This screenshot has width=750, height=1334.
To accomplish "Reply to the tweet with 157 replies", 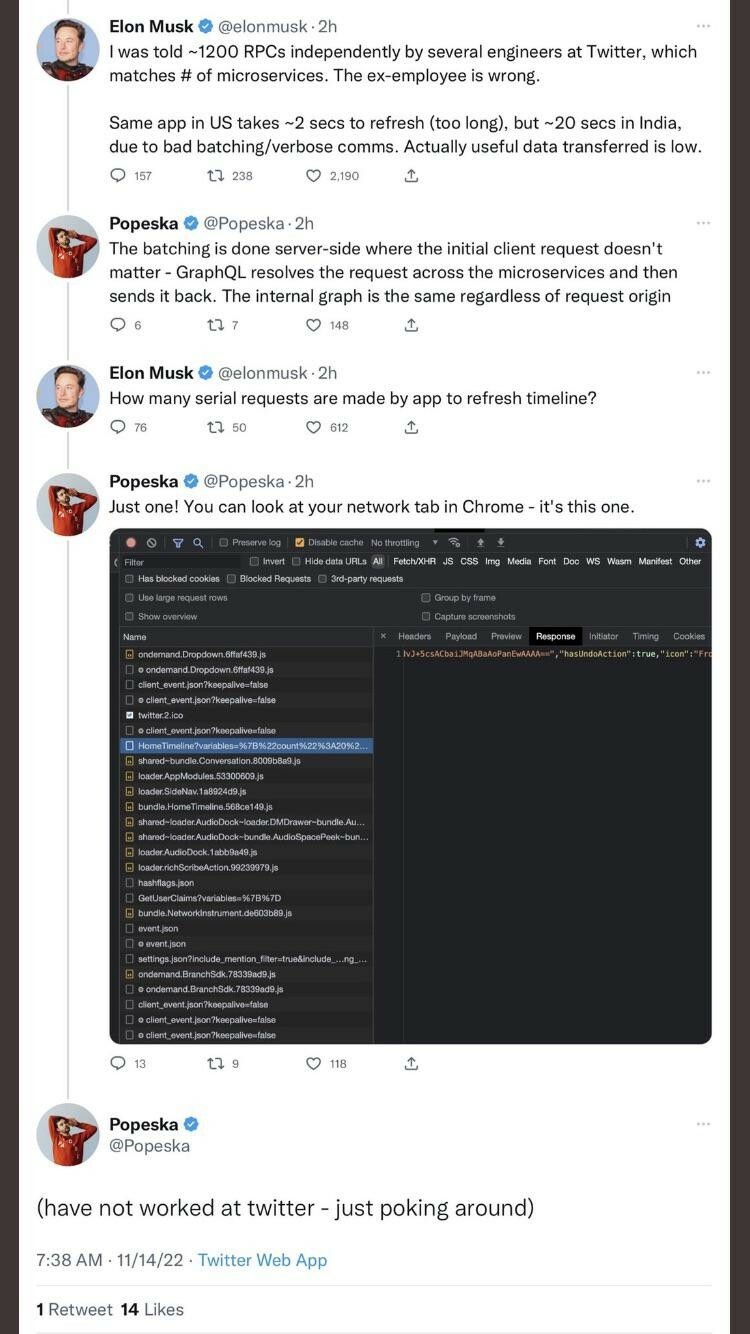I will [x=118, y=176].
